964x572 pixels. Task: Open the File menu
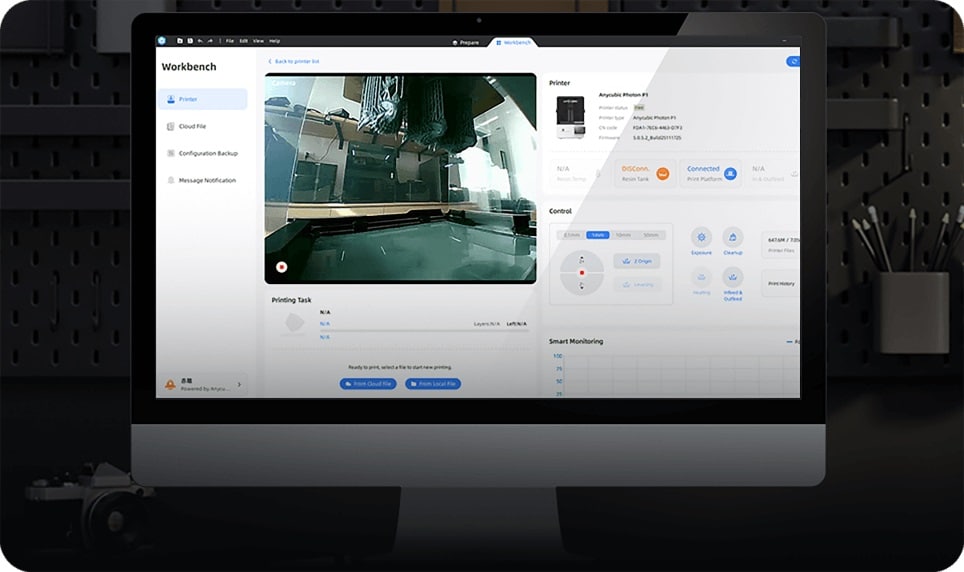[x=230, y=41]
